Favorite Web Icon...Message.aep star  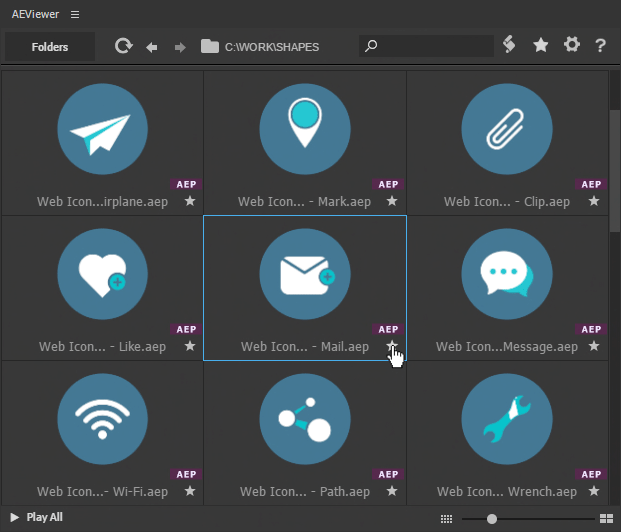pos(594,346)
